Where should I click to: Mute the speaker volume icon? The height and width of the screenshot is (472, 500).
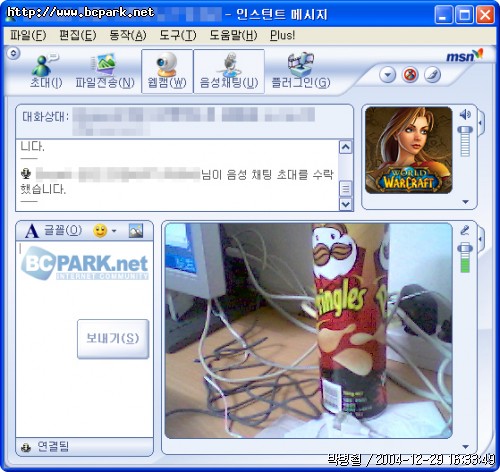point(465,115)
